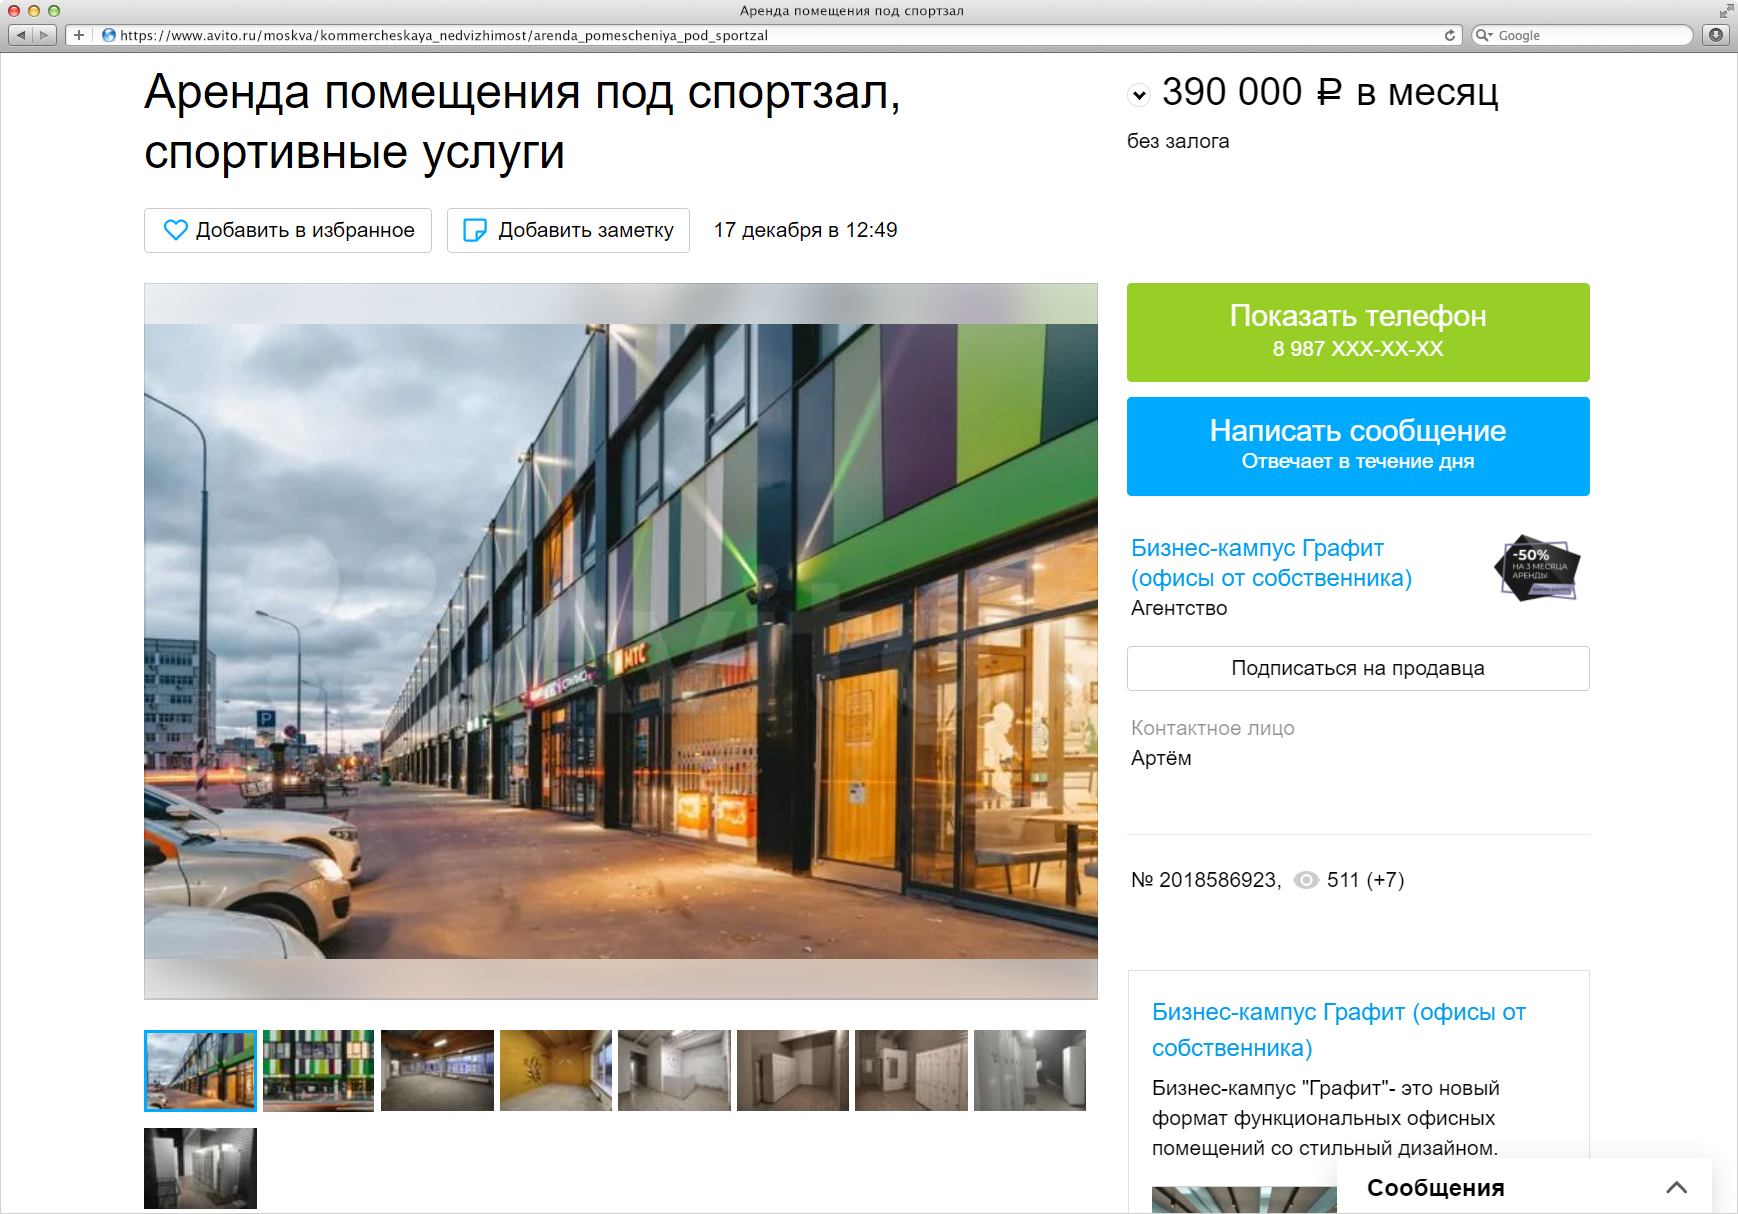Screen dimensions: 1738x1214
Task: Click the browser back arrow
Action: [x=21, y=35]
